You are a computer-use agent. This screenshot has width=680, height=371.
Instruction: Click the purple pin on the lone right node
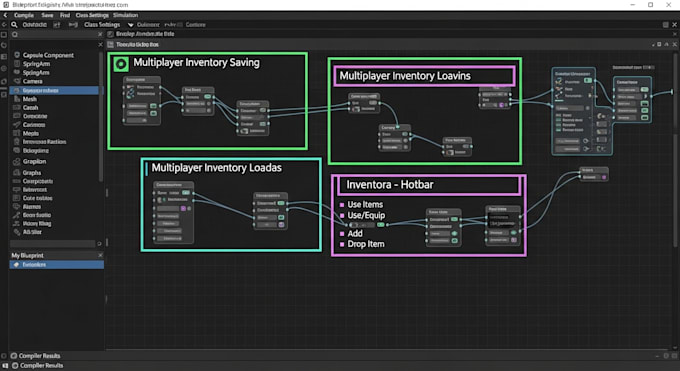(x=604, y=177)
